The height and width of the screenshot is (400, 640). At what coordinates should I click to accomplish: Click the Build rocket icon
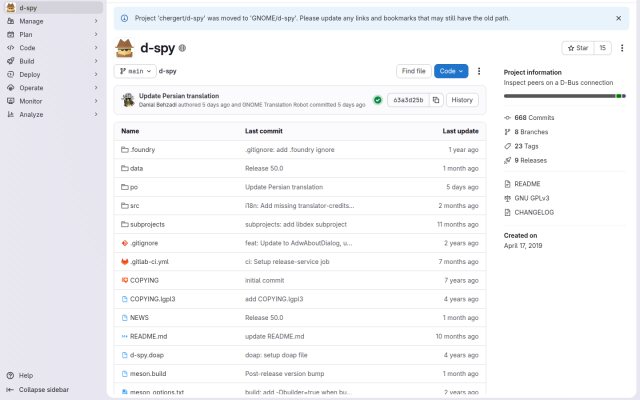pyautogui.click(x=11, y=61)
